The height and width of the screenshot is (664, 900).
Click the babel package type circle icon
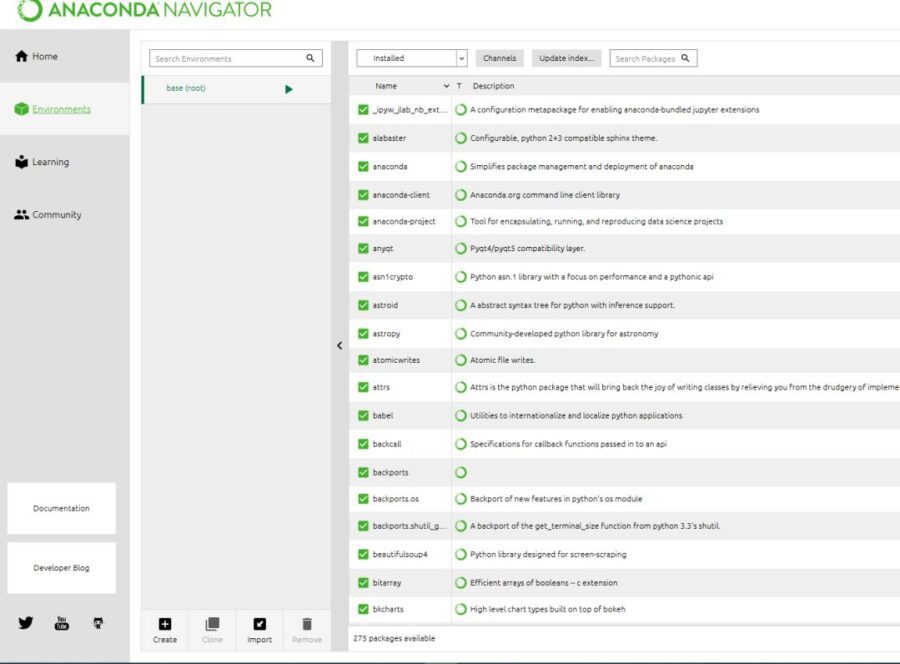coord(460,416)
